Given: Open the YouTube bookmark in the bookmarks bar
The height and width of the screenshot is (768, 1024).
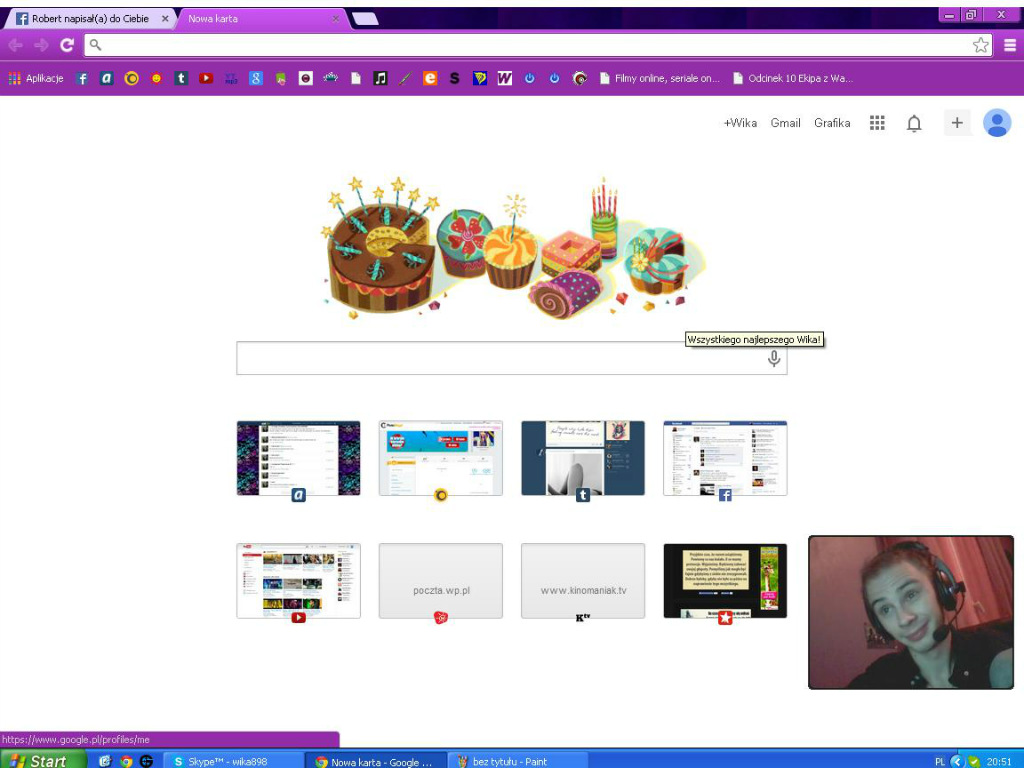Looking at the screenshot, I should coord(206,78).
